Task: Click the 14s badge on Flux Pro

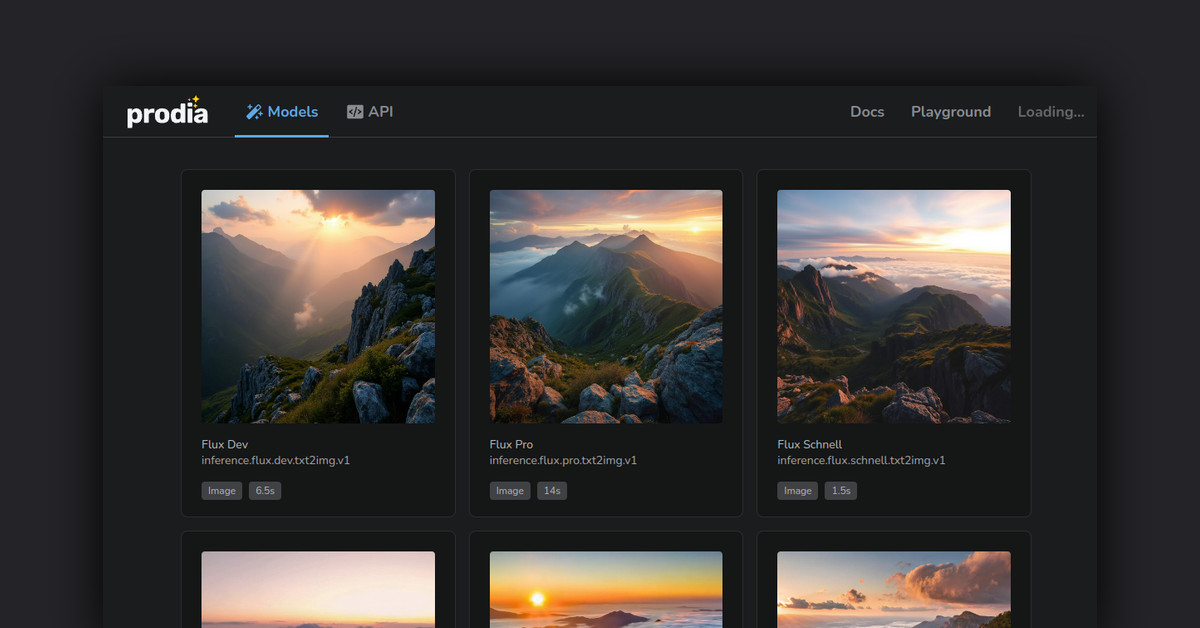Action: 552,491
